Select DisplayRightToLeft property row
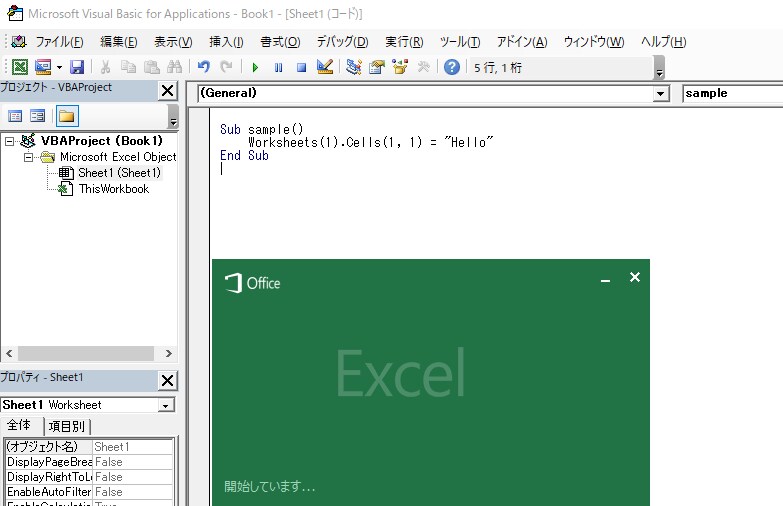 tap(89, 477)
